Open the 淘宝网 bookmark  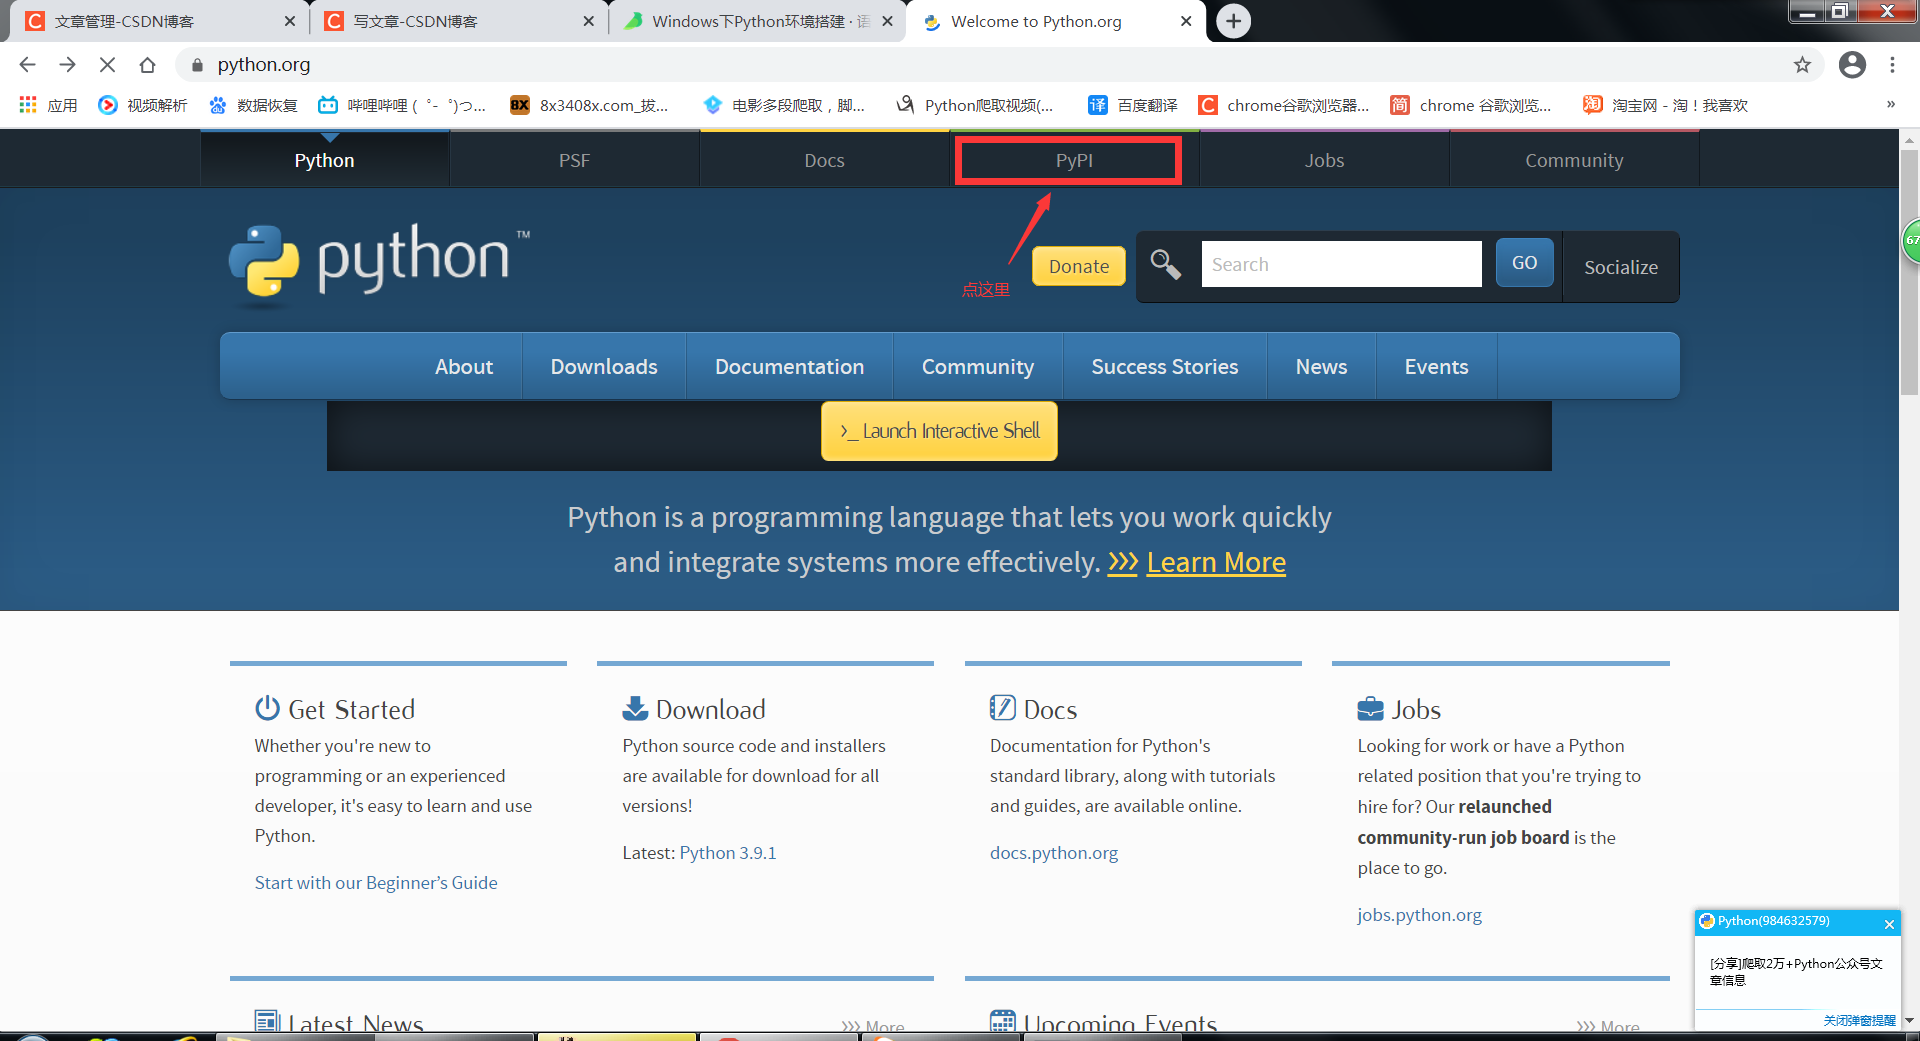tap(1665, 104)
